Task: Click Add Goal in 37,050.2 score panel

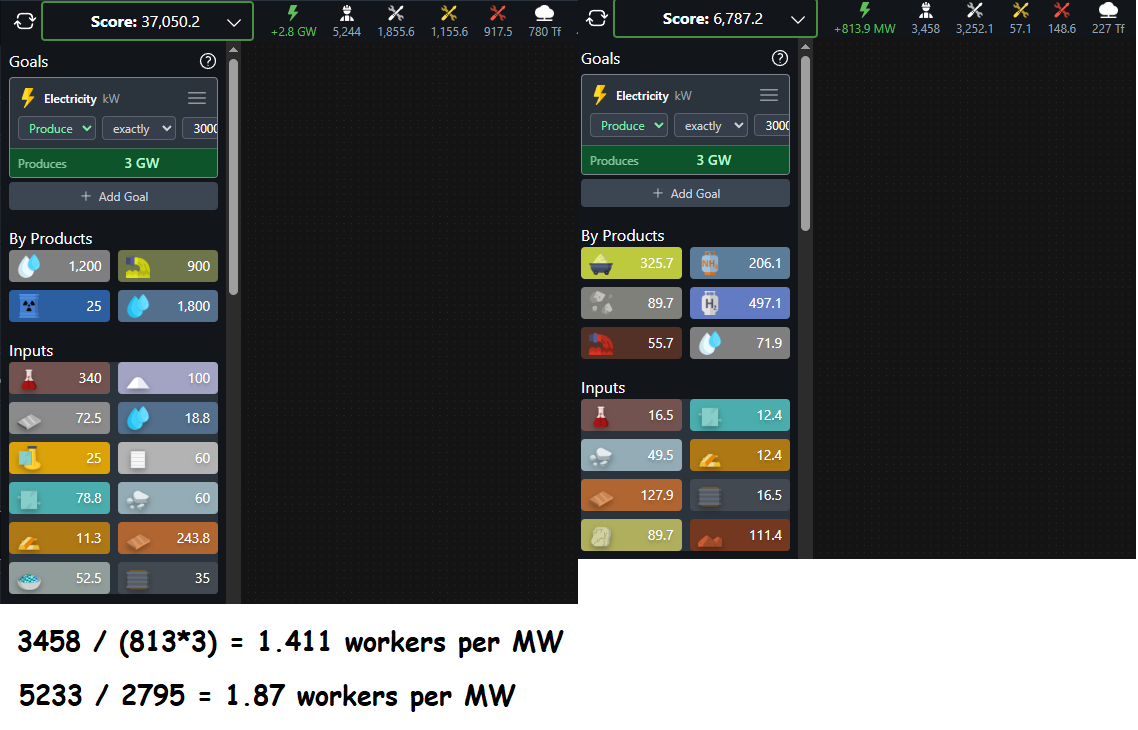Action: click(113, 197)
